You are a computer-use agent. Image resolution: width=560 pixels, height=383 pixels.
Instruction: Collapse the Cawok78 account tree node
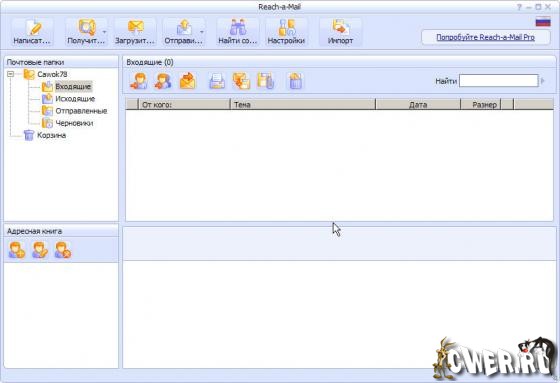coord(11,74)
